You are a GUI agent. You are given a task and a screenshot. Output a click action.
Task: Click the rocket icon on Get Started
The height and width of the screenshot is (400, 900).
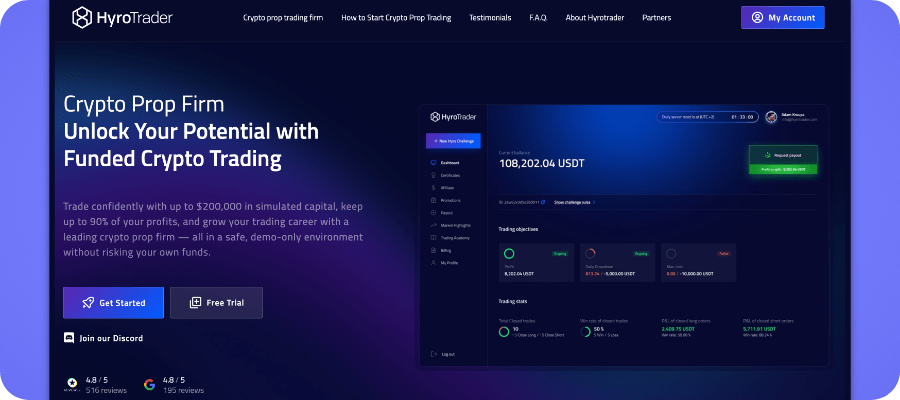(x=88, y=303)
